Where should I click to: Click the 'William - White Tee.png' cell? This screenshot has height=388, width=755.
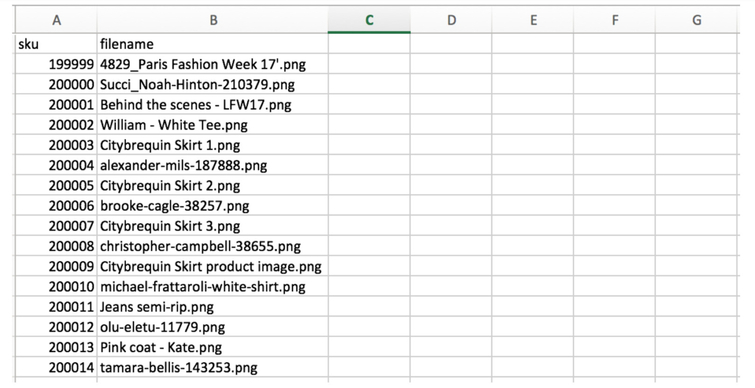pyautogui.click(x=213, y=125)
